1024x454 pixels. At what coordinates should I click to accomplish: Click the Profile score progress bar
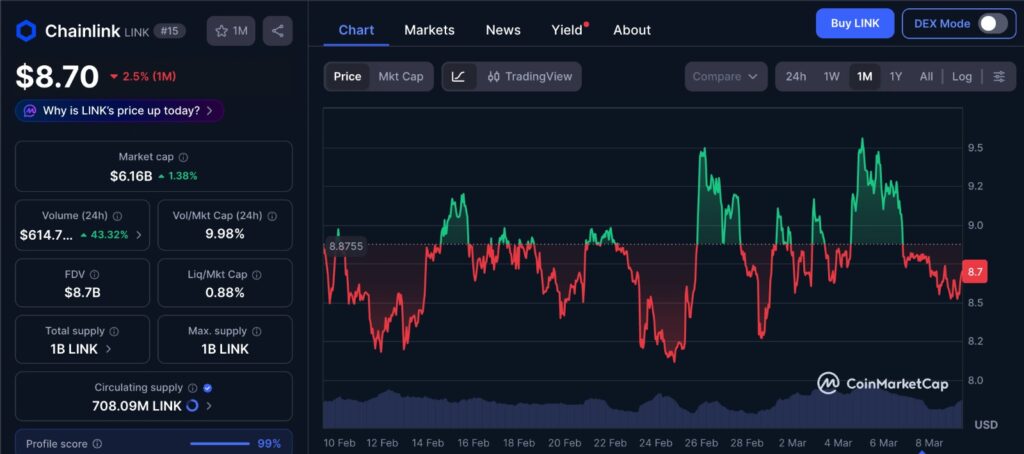tap(220, 444)
